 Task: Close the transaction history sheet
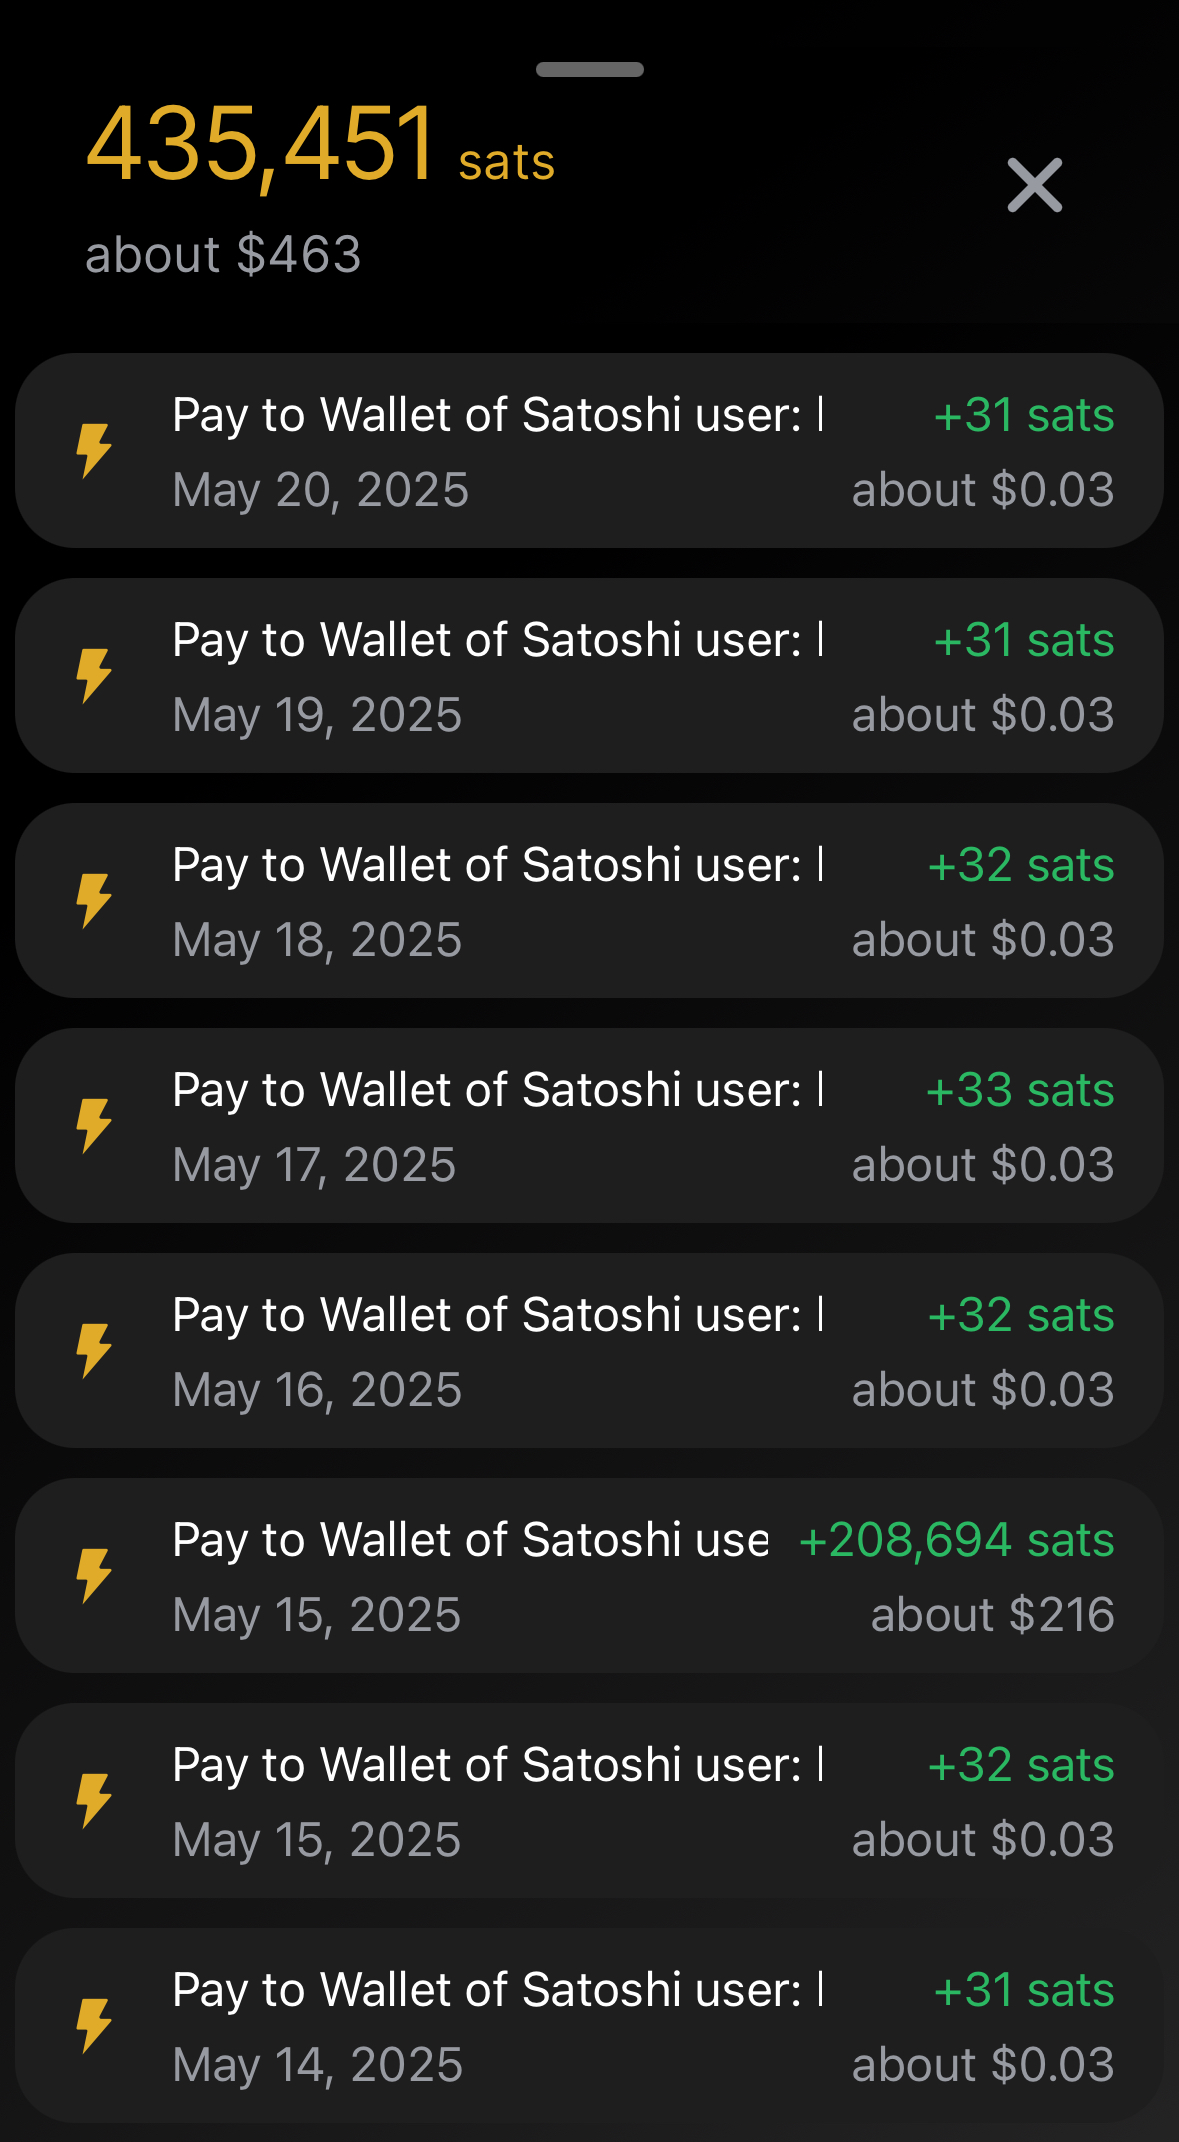[x=1034, y=185]
